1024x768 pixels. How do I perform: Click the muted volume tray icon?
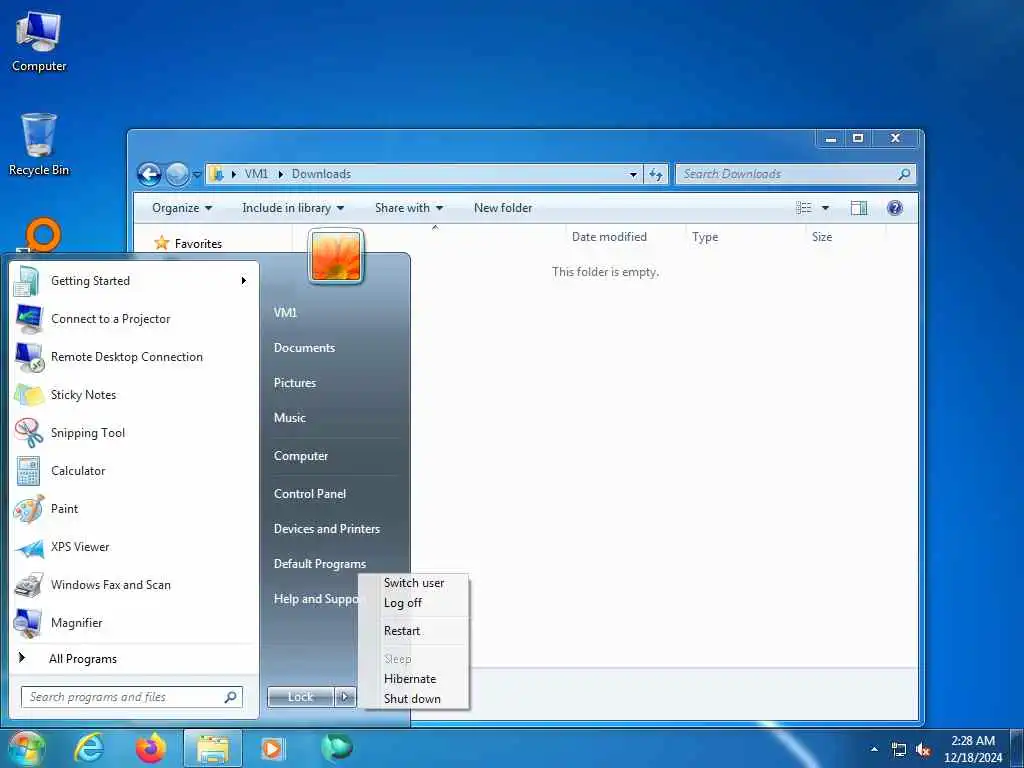click(x=923, y=750)
